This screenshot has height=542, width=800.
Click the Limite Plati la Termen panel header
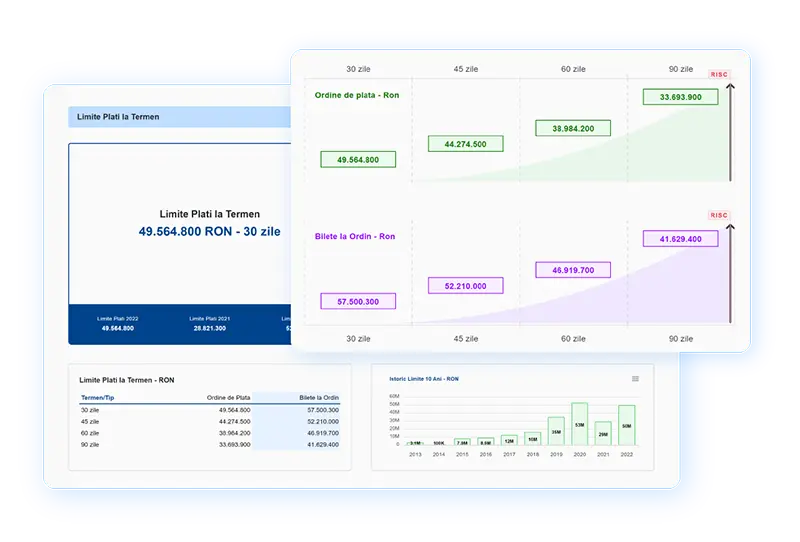119,117
